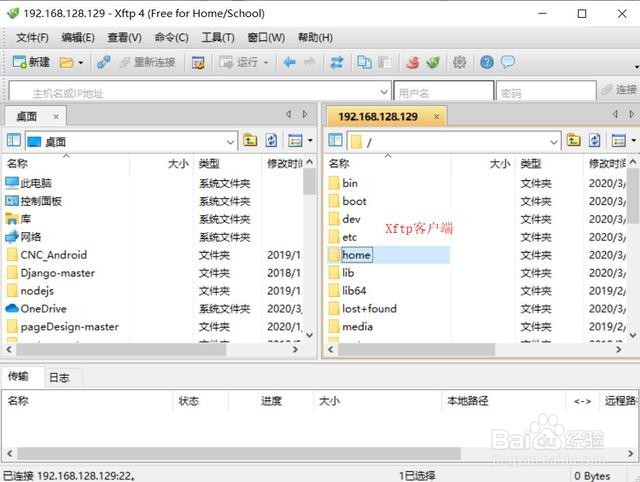Image resolution: width=640 pixels, height=482 pixels.
Task: Launch Xshell with the red icon
Action: (x=413, y=62)
